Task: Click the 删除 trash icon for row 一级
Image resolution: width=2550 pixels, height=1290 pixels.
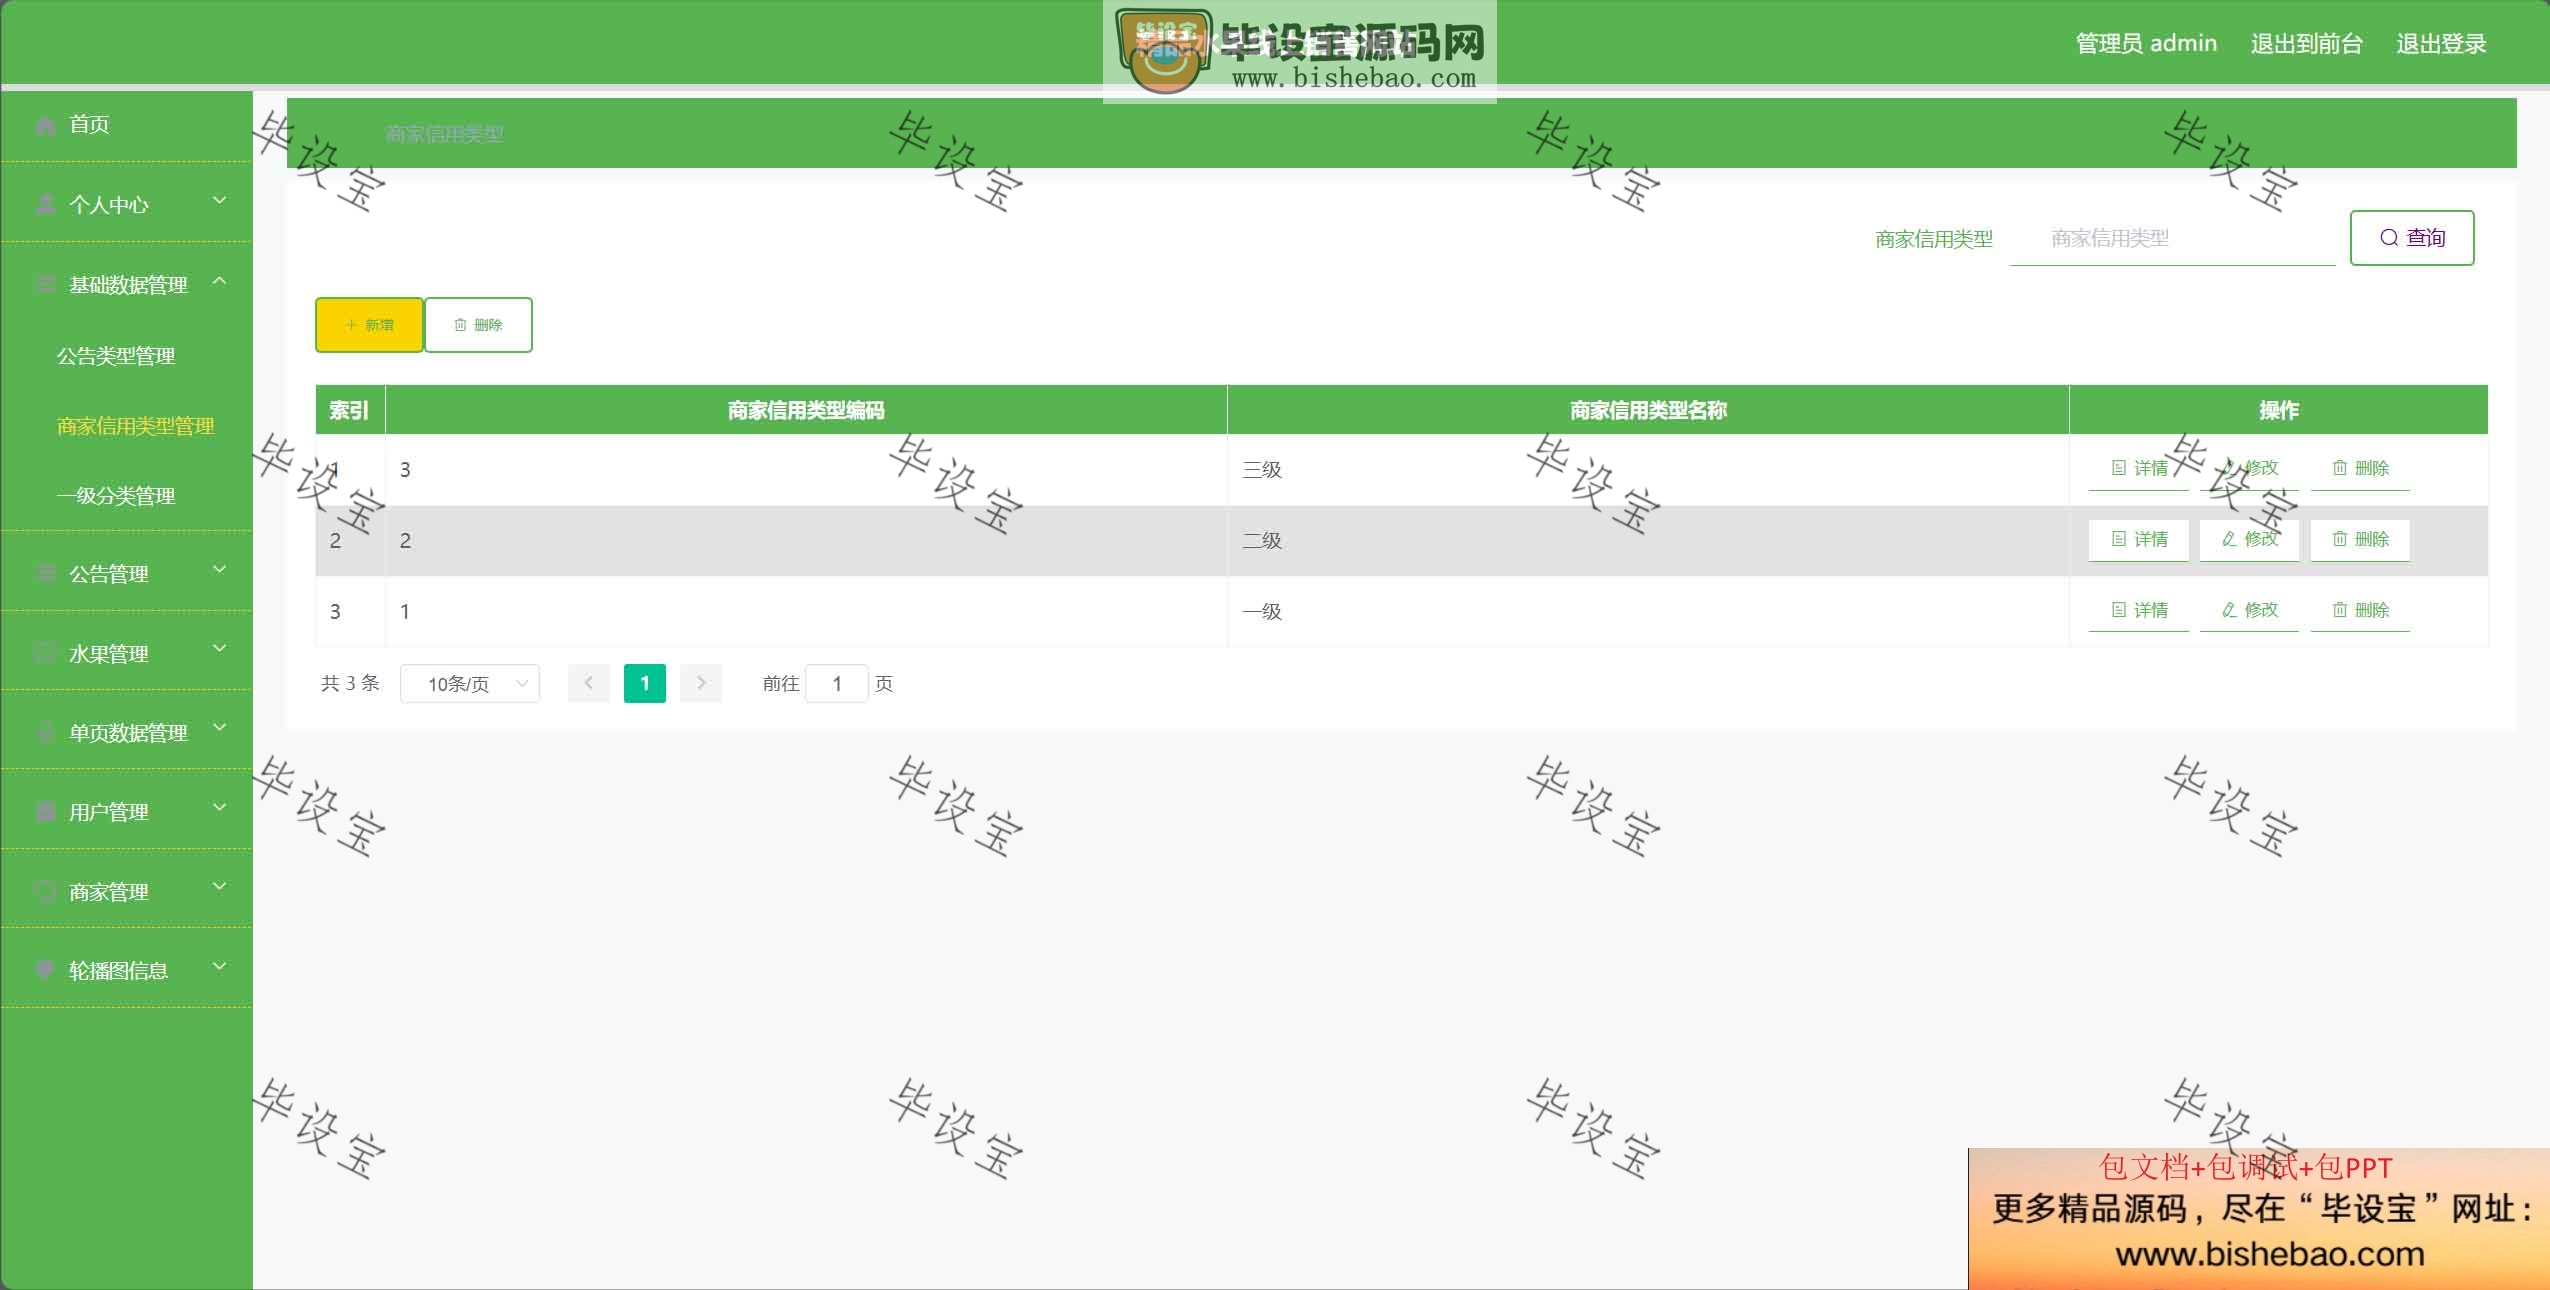Action: click(x=2340, y=610)
